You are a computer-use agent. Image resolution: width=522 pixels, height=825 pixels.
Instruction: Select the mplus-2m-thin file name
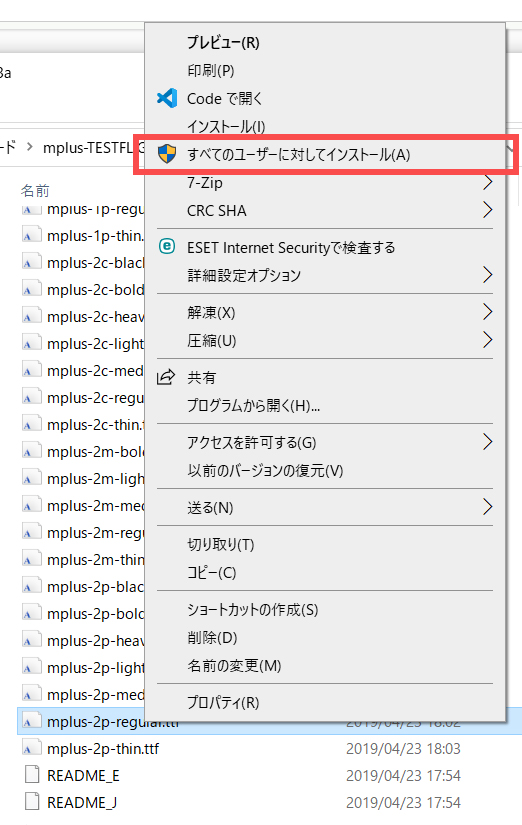(x=96, y=560)
